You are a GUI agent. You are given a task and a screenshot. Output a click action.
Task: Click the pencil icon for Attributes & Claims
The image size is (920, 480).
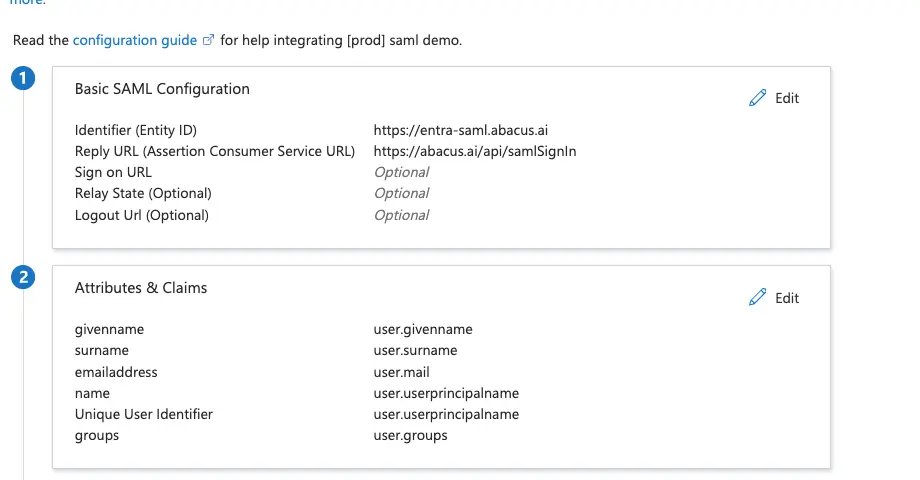tap(758, 298)
